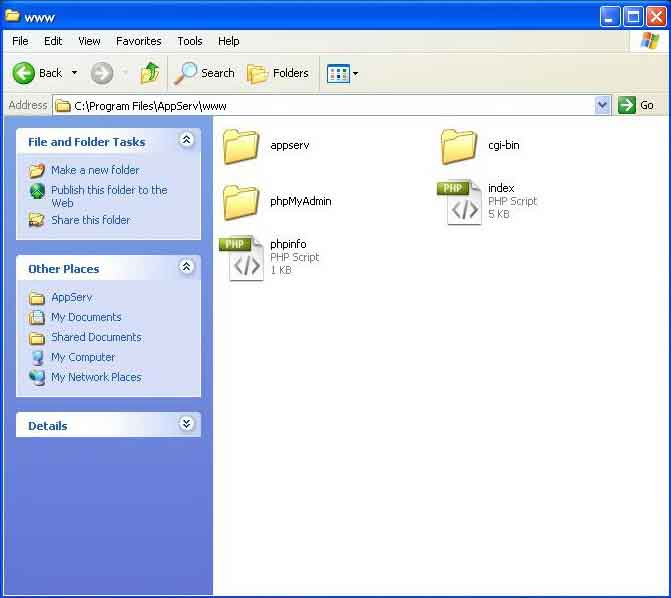The height and width of the screenshot is (598, 671).
Task: Open the Edit menu
Action: (x=53, y=41)
